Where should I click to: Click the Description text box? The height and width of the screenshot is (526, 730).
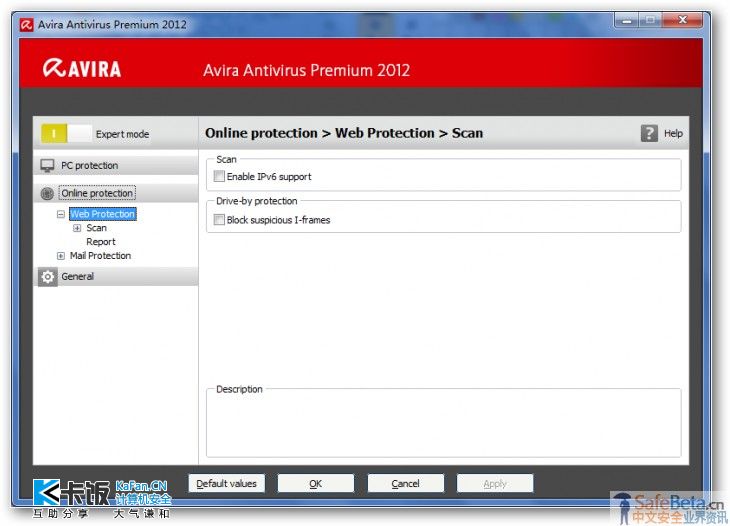point(444,425)
